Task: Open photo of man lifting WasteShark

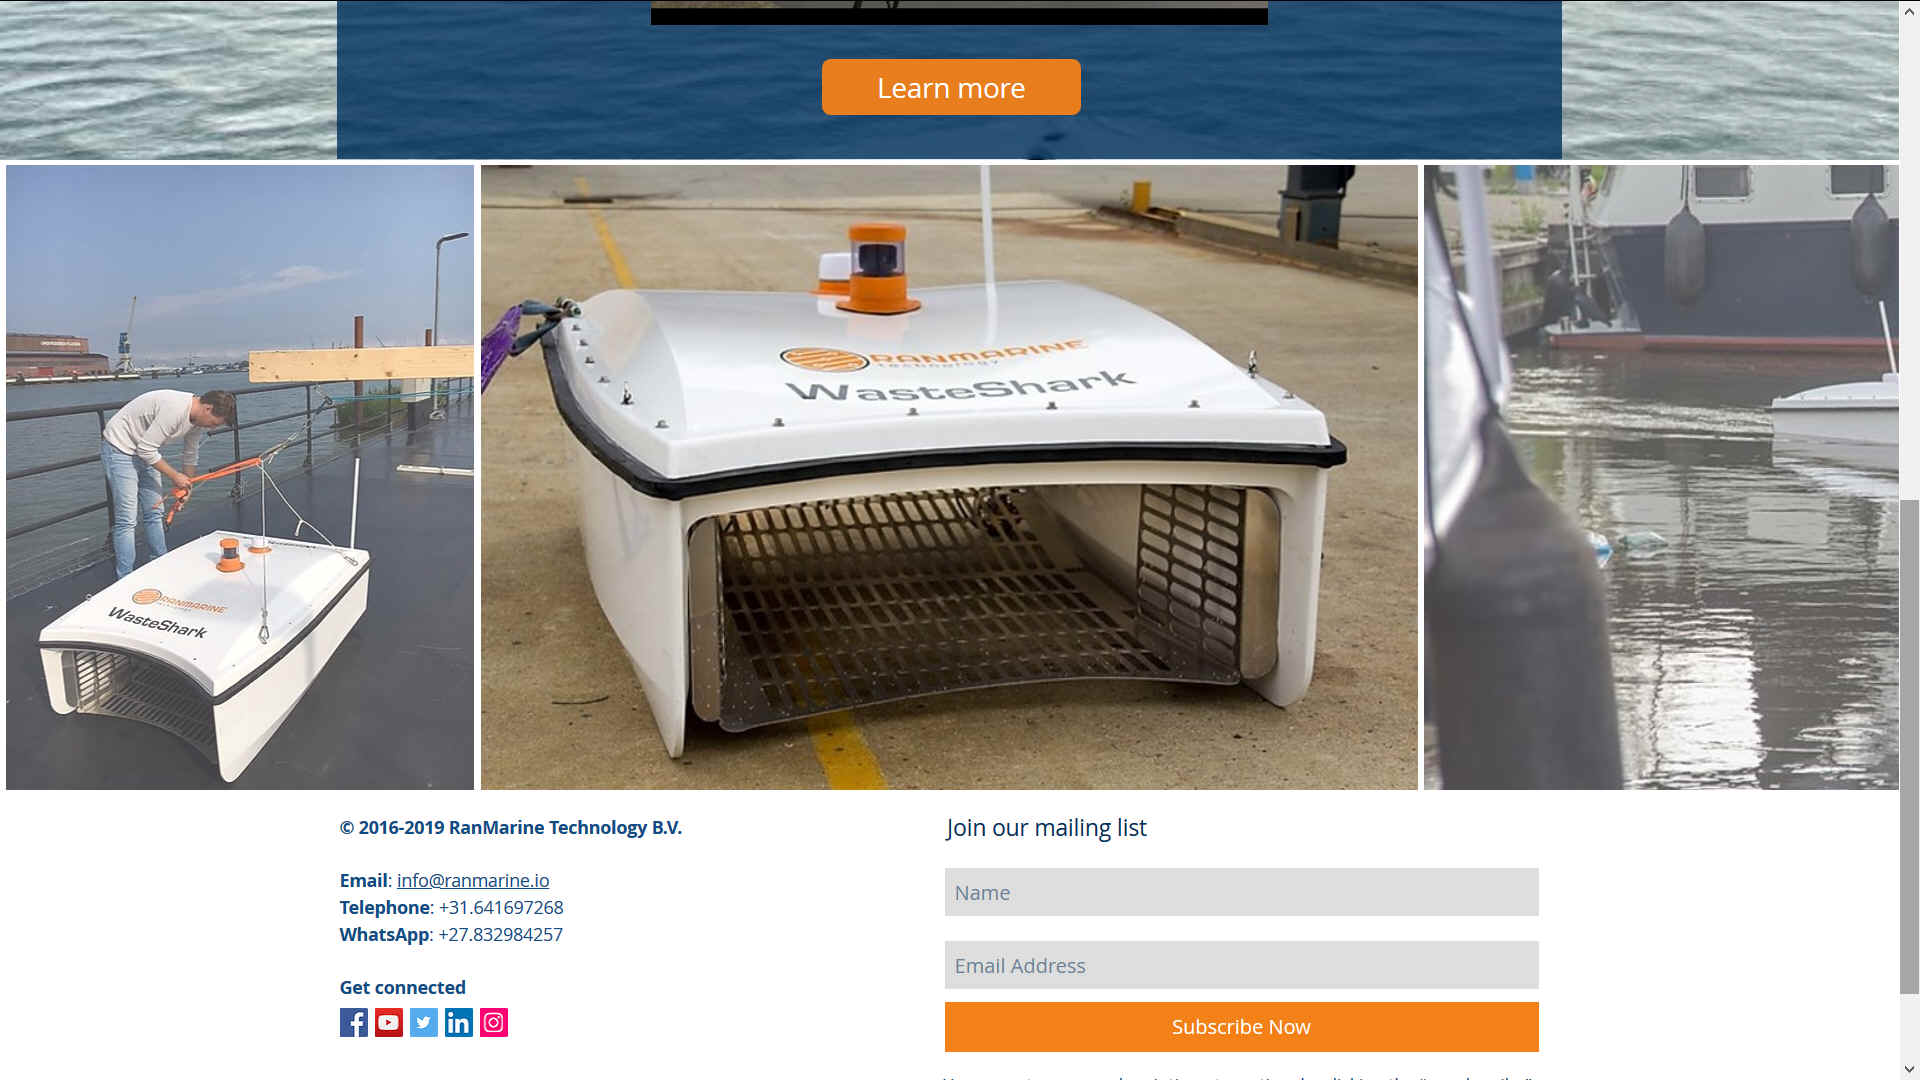Action: click(240, 477)
